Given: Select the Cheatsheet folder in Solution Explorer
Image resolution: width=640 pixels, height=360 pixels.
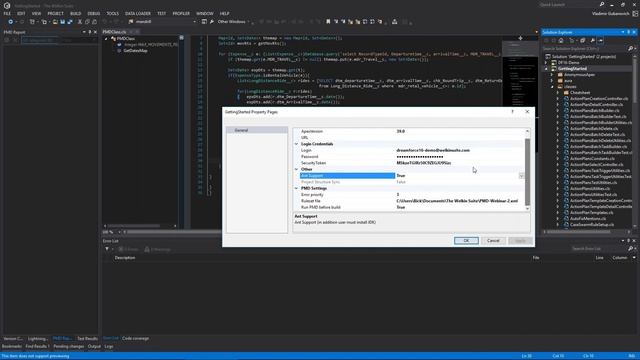Looking at the screenshot, I should 580,93.
